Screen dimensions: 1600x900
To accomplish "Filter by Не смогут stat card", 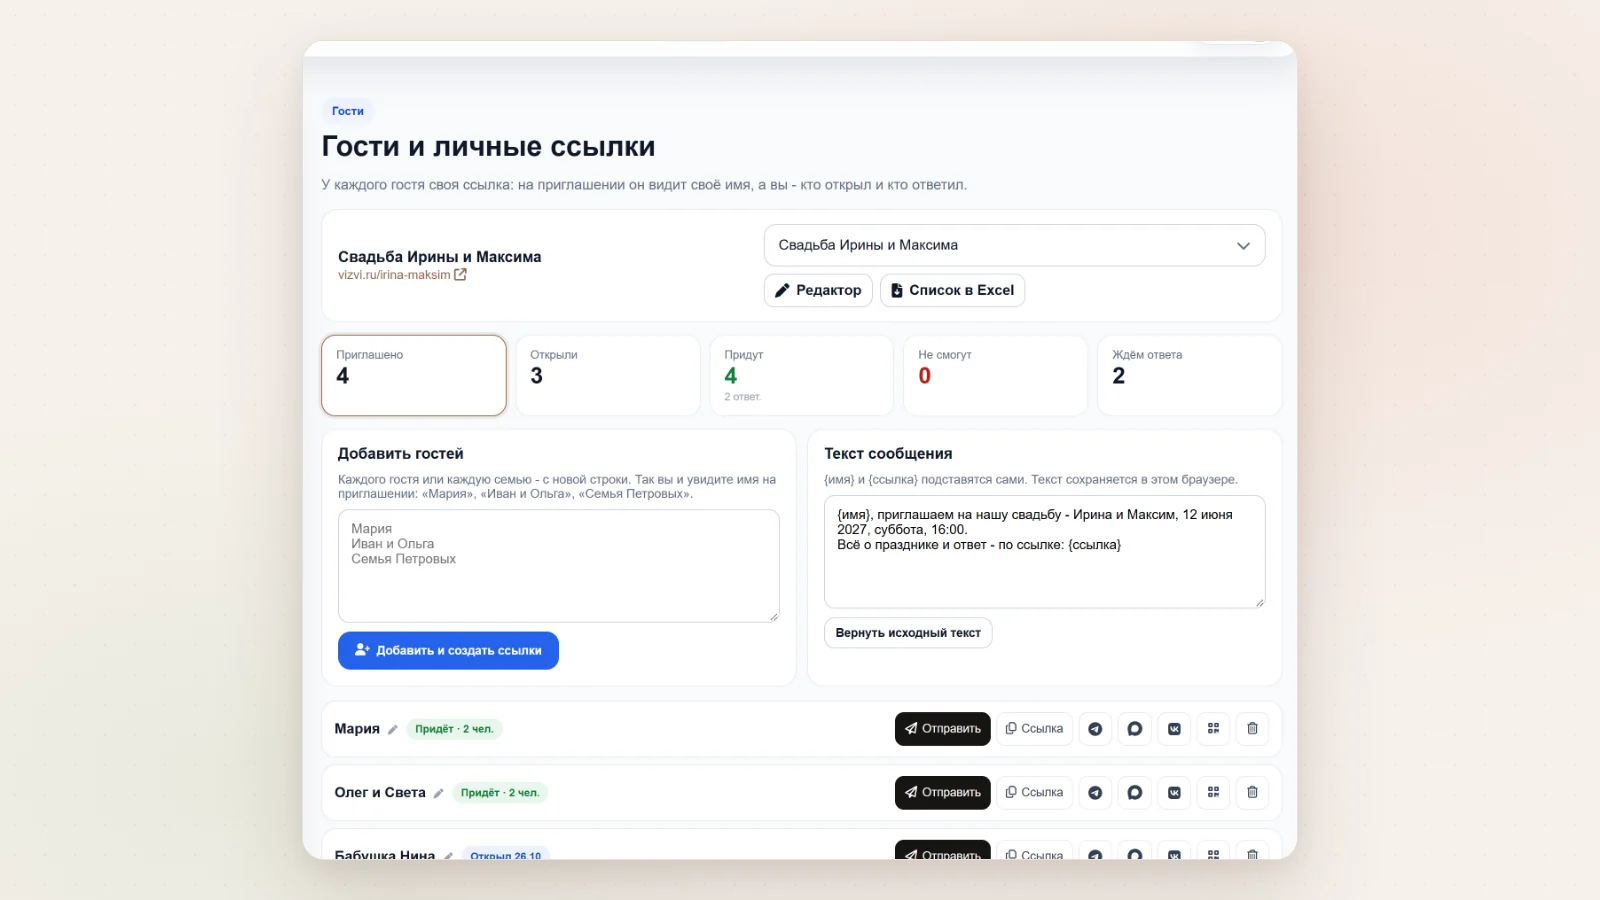I will [x=995, y=375].
